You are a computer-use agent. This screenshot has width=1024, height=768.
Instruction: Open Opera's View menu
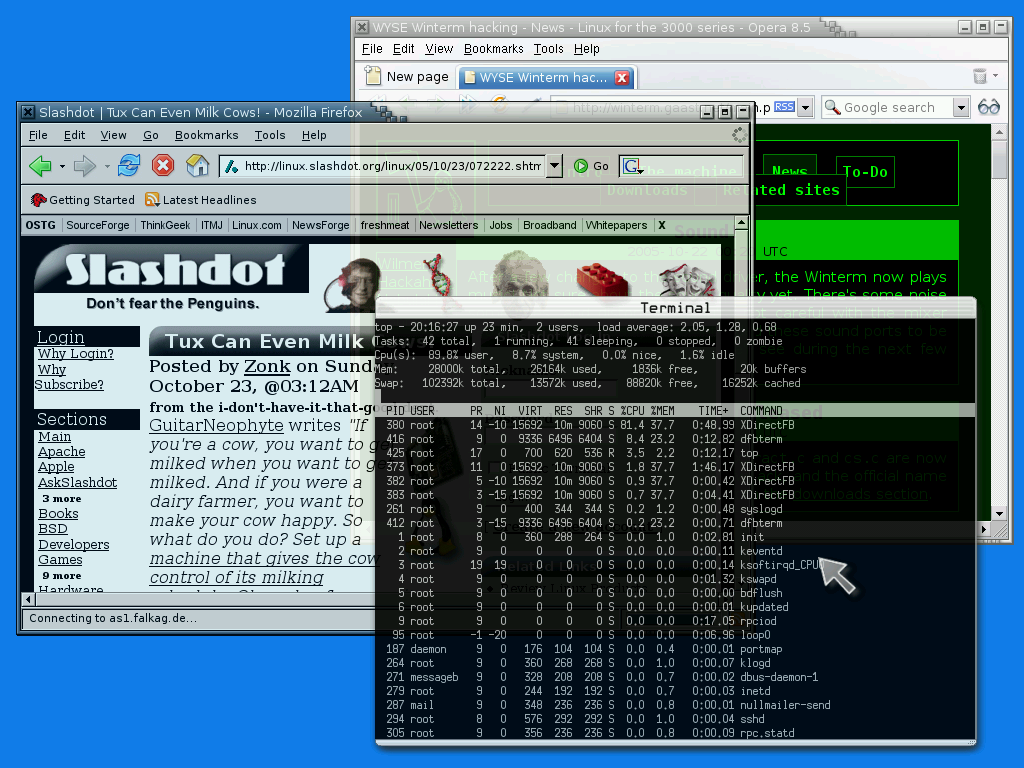[439, 49]
